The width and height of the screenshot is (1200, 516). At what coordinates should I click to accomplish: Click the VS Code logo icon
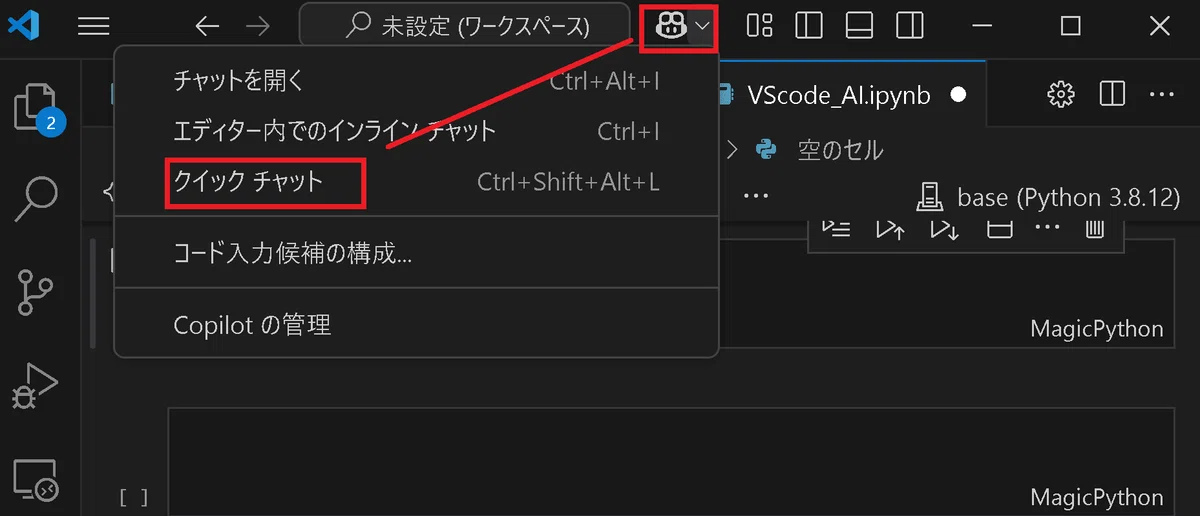pyautogui.click(x=22, y=27)
